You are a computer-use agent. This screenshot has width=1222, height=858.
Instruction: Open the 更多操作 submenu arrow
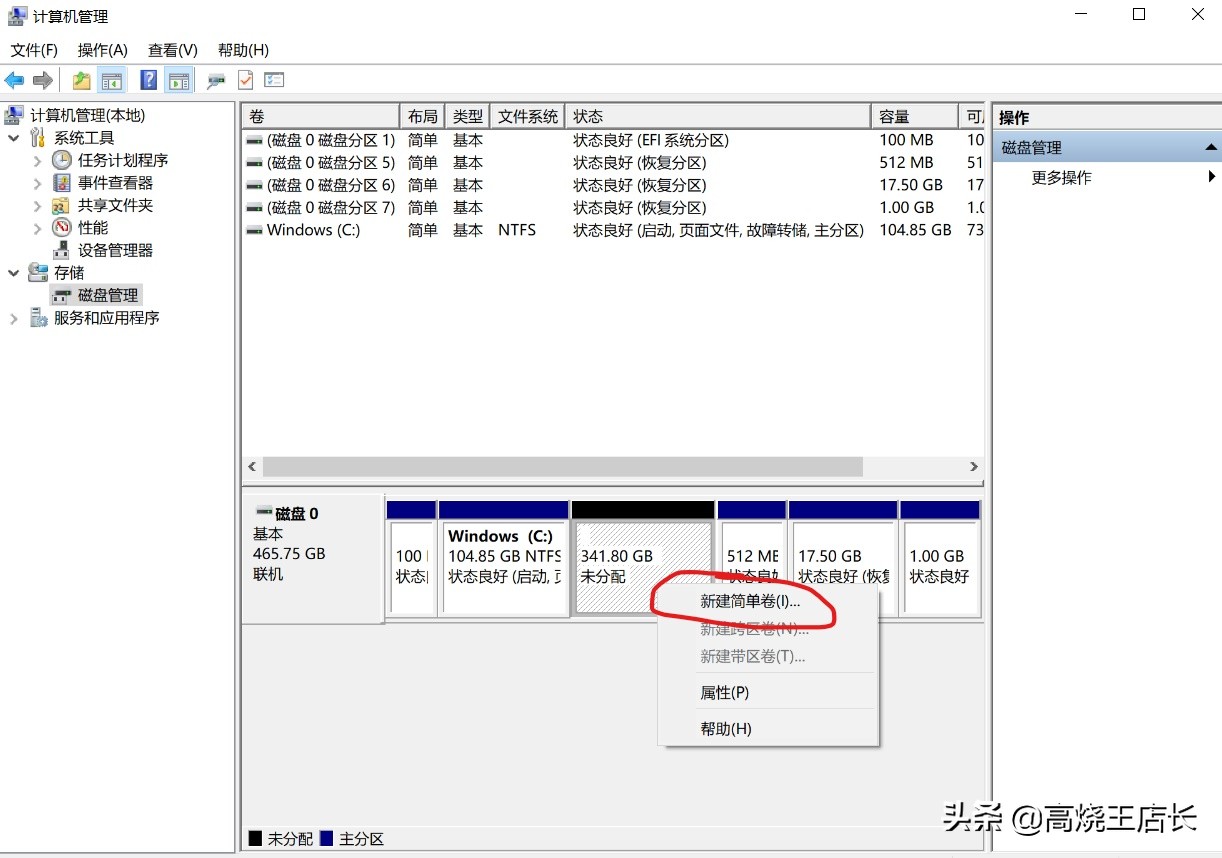tap(1212, 177)
